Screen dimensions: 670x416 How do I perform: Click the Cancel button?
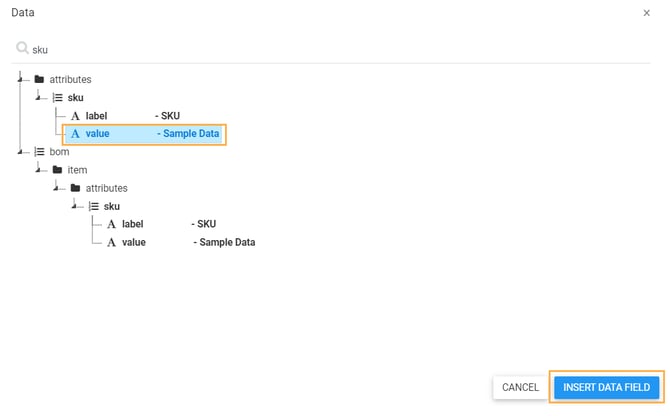[520, 387]
